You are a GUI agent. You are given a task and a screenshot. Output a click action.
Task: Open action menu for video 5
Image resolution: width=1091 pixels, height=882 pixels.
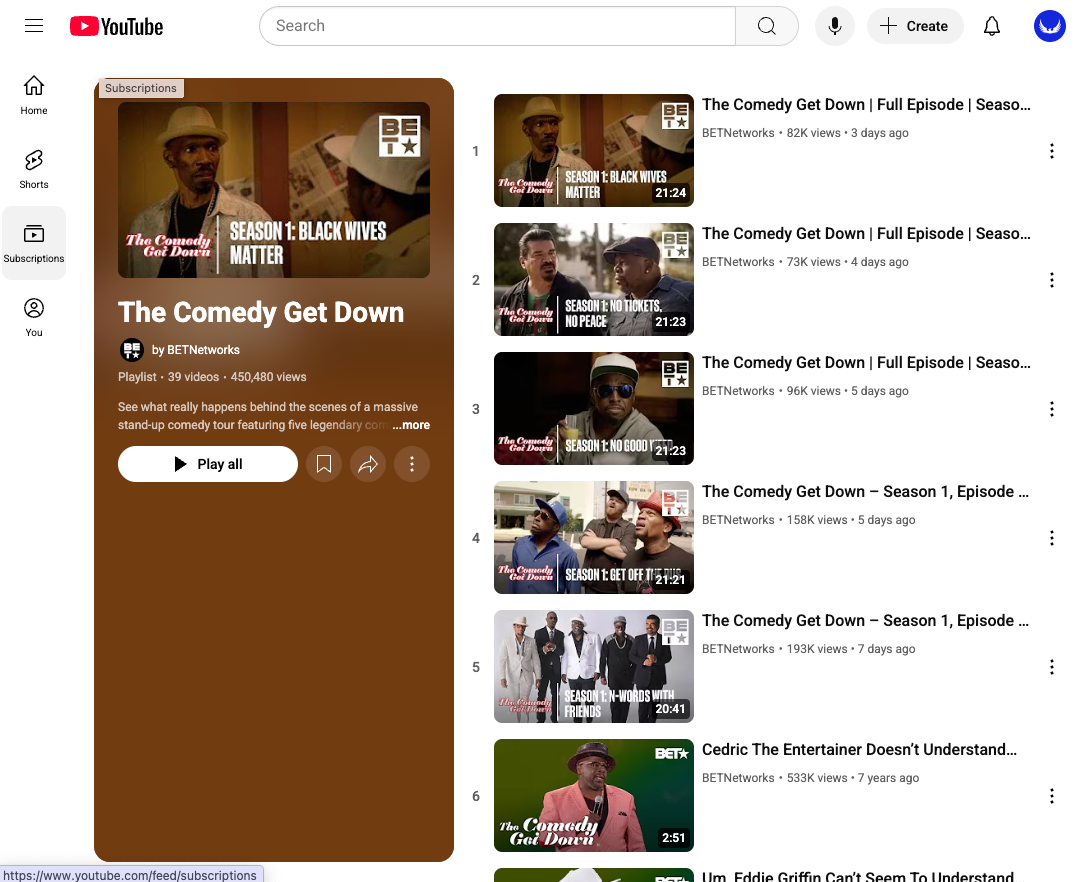point(1051,667)
